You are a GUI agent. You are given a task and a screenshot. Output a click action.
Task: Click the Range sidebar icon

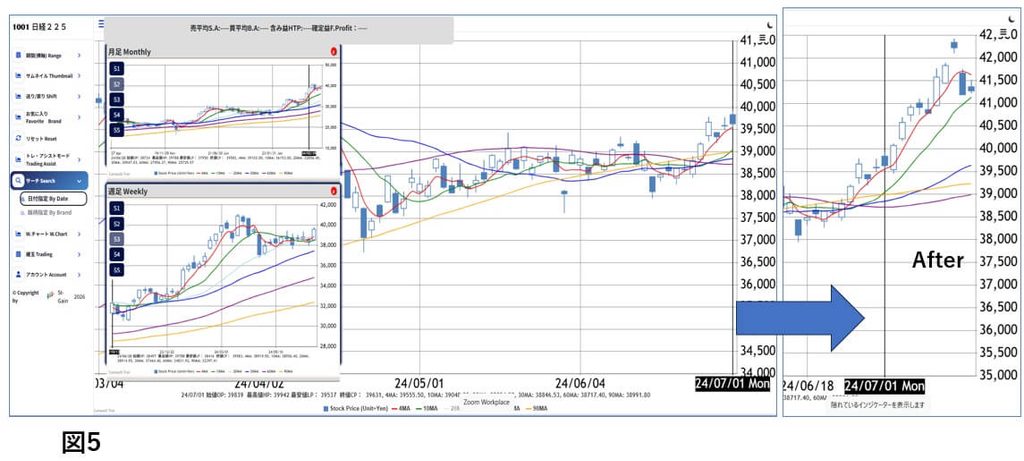pos(18,56)
